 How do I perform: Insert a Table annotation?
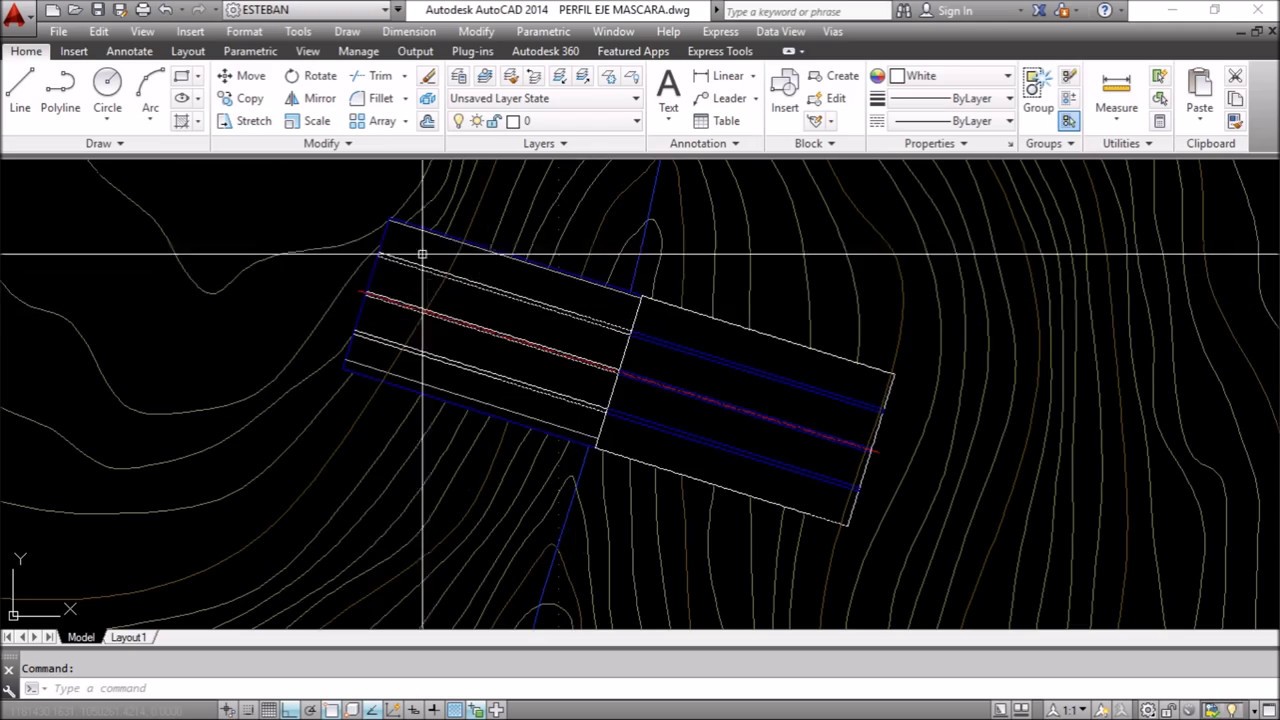click(716, 121)
